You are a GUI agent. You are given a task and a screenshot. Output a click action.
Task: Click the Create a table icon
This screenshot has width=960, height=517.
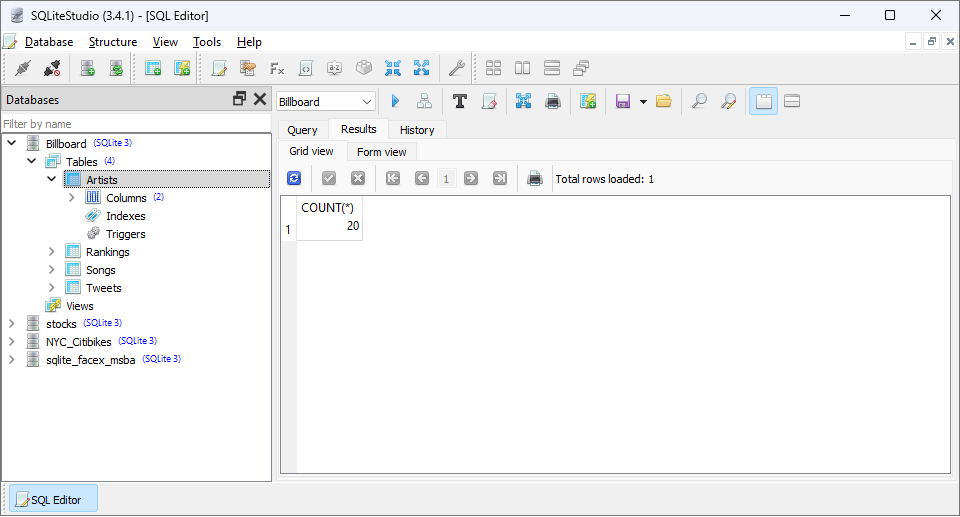(153, 68)
